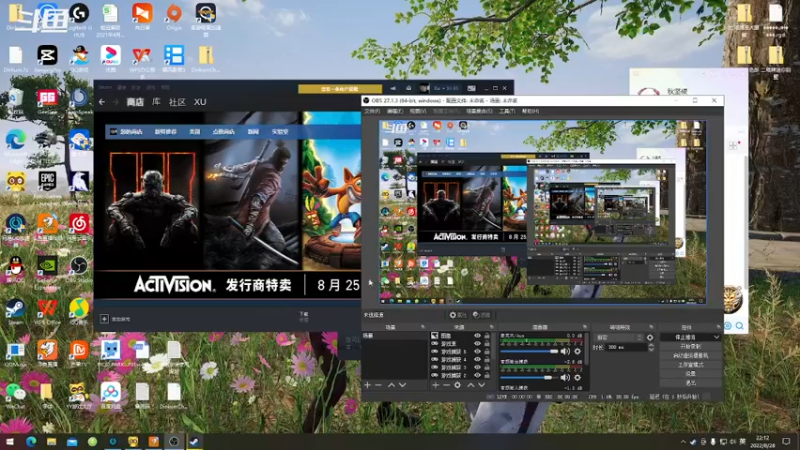The width and height of the screenshot is (800, 450).
Task: Open transition properties gear in OBS
Action: pyautogui.click(x=650, y=338)
